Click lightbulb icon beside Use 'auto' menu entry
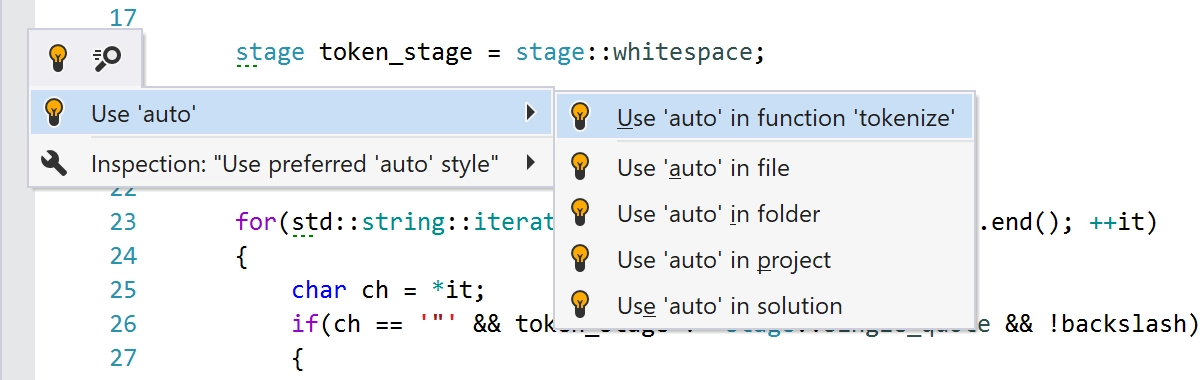 click(x=55, y=113)
